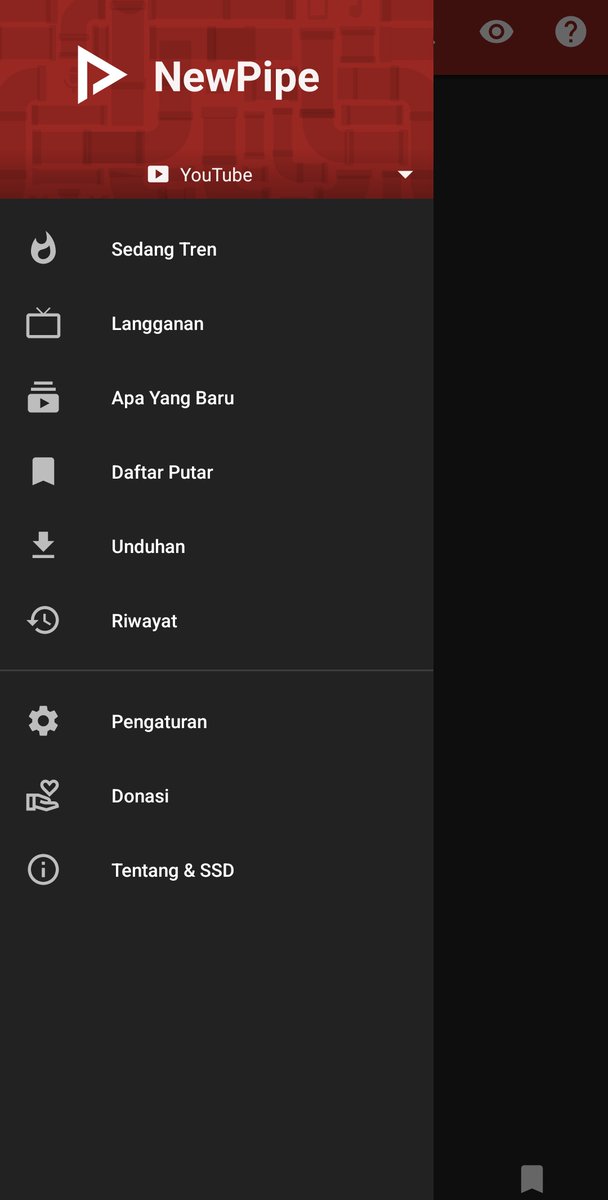Select Apa Yang Baru menu entry
The image size is (608, 1200).
tap(217, 397)
